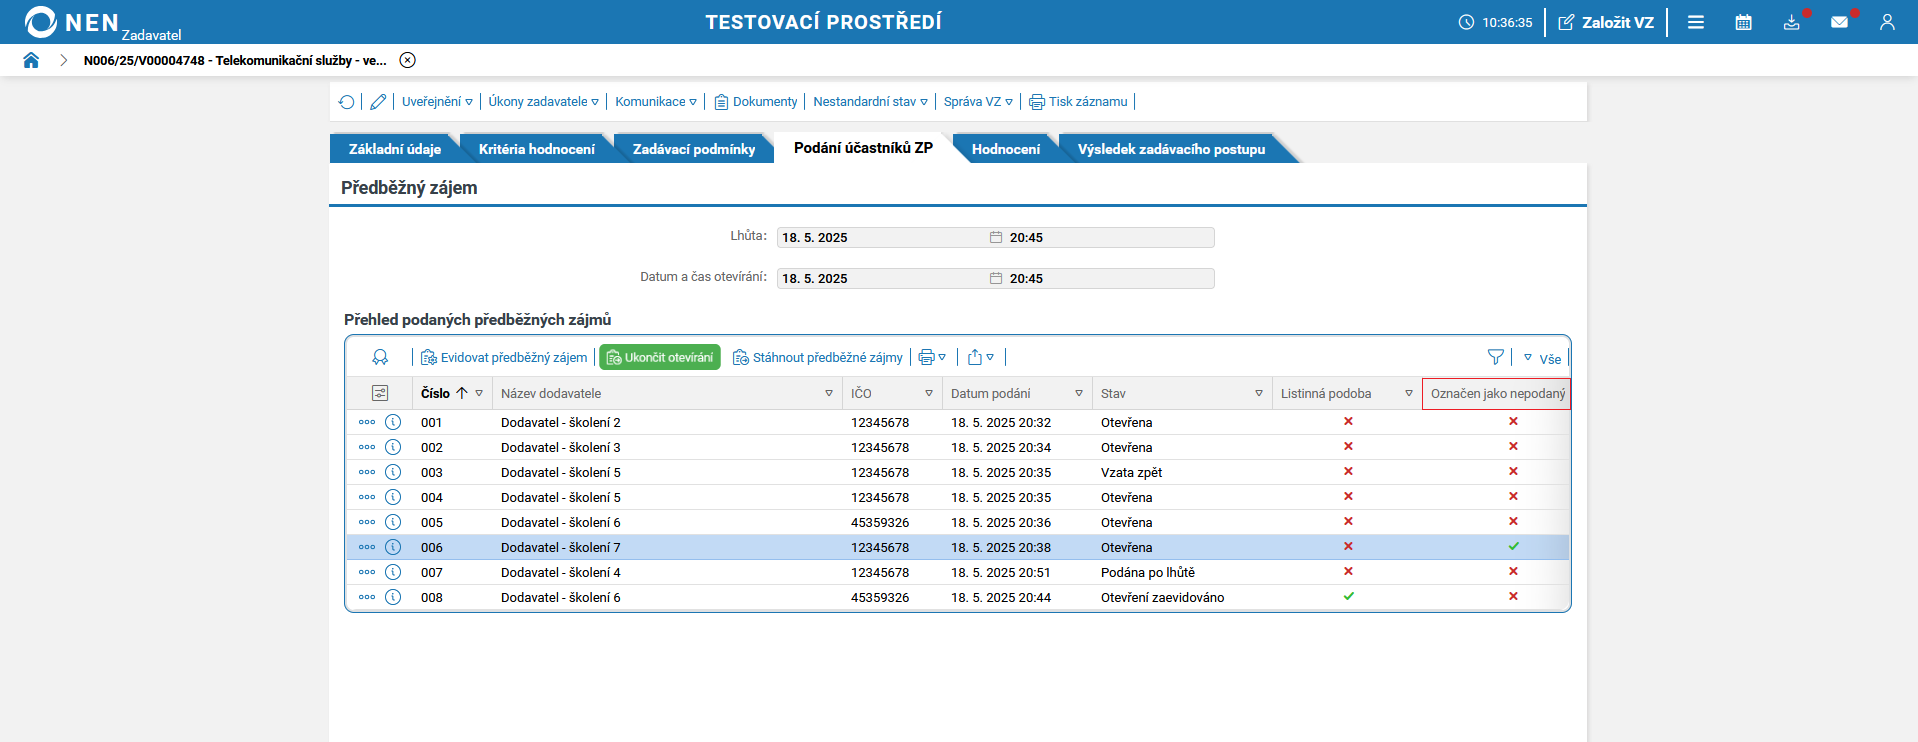The width and height of the screenshot is (1918, 742).
Task: Open the hamburger menu in header
Action: (x=1696, y=22)
